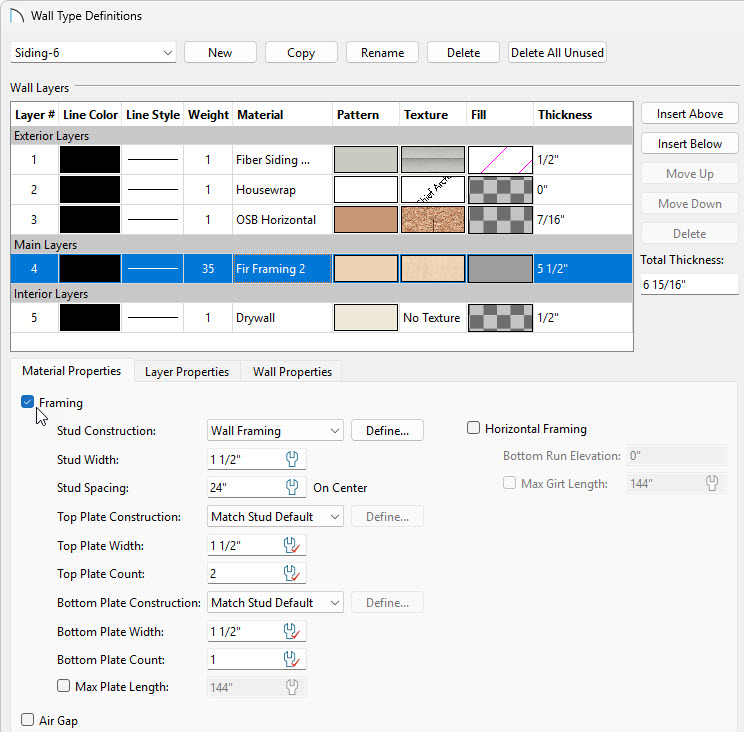
Task: Open the Stud Construction dropdown
Action: pos(275,430)
